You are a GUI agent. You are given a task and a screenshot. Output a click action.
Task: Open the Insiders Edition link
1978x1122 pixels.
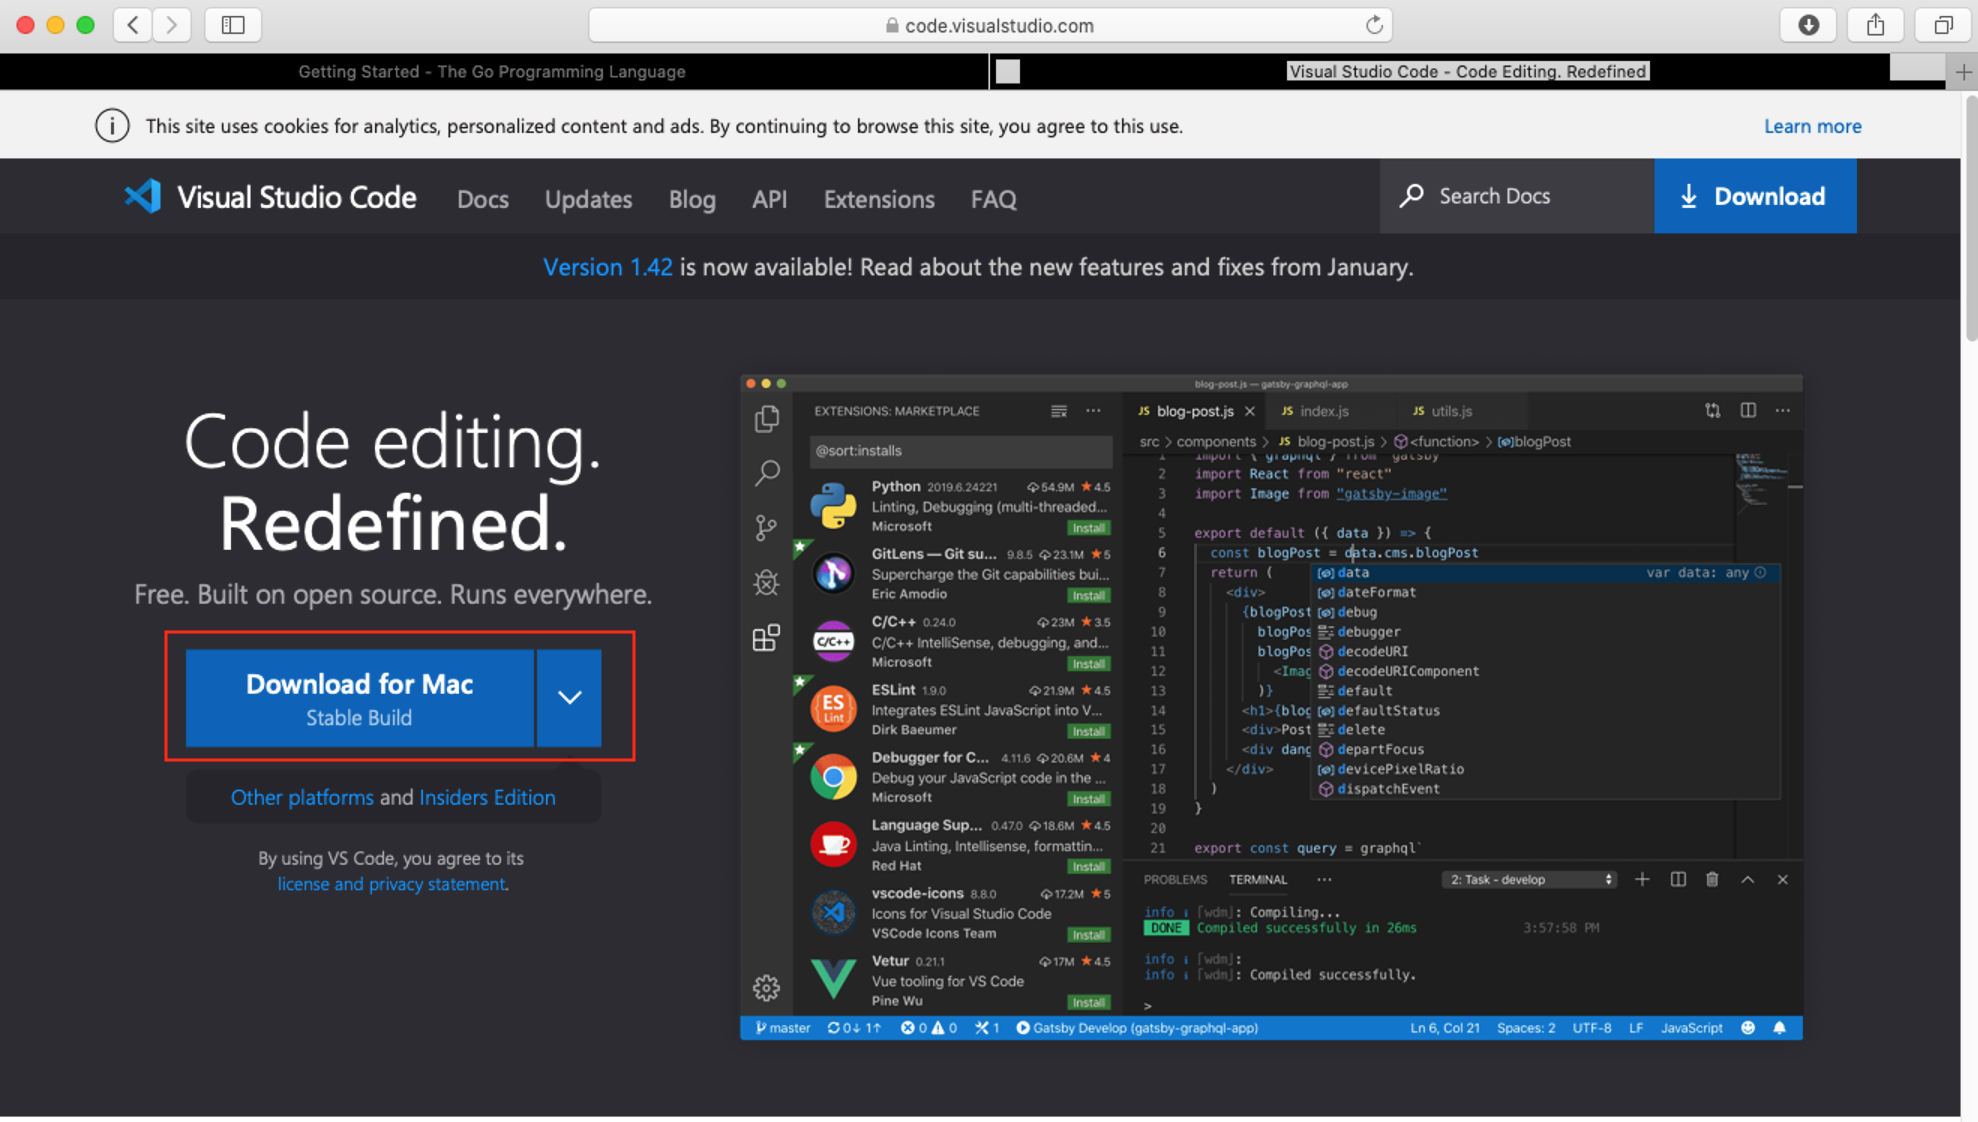tap(487, 797)
